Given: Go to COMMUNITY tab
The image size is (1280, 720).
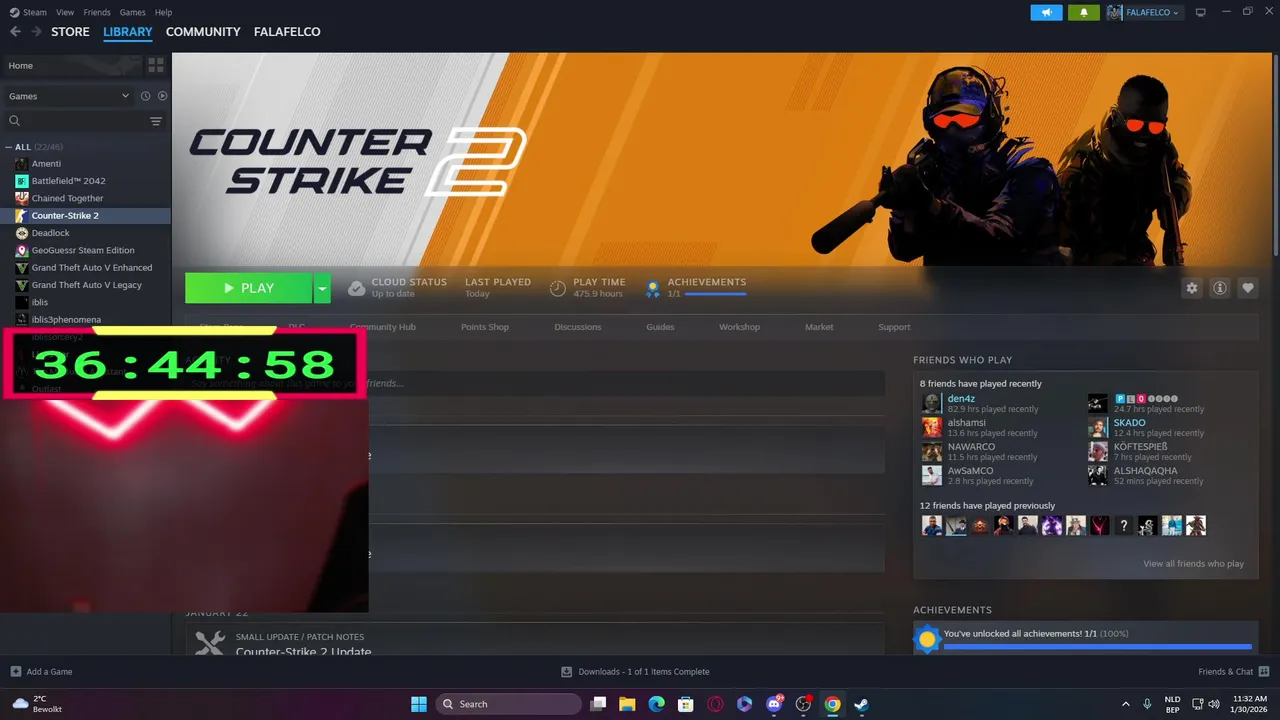Looking at the screenshot, I should pyautogui.click(x=203, y=32).
